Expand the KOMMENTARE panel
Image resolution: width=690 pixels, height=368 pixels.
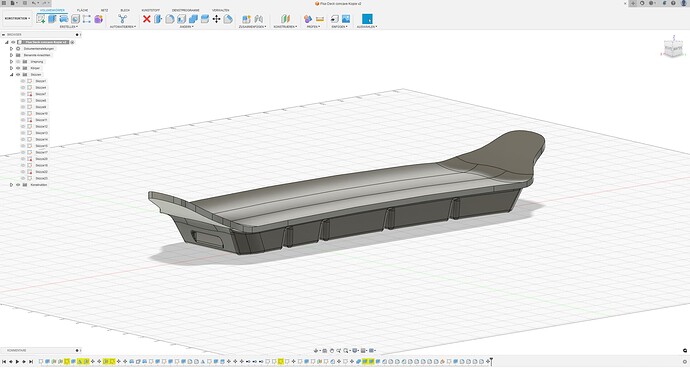[77, 351]
